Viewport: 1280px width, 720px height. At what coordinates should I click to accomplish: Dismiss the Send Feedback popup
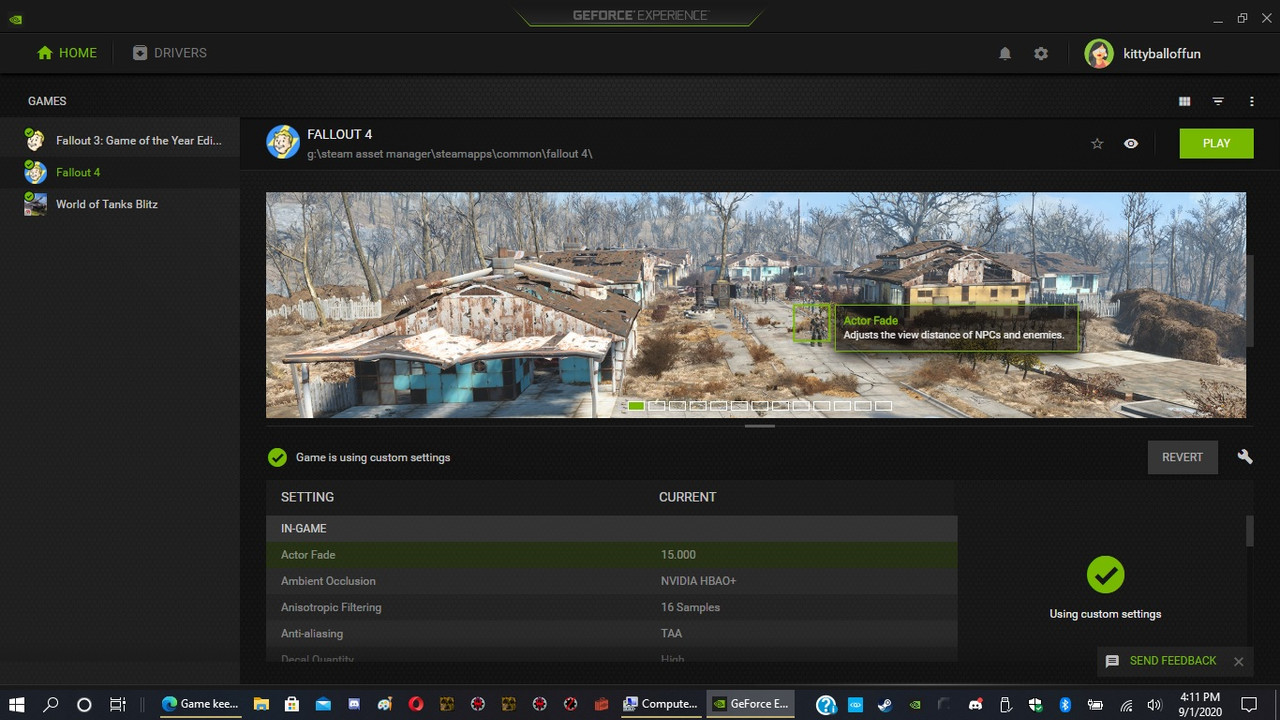1238,662
